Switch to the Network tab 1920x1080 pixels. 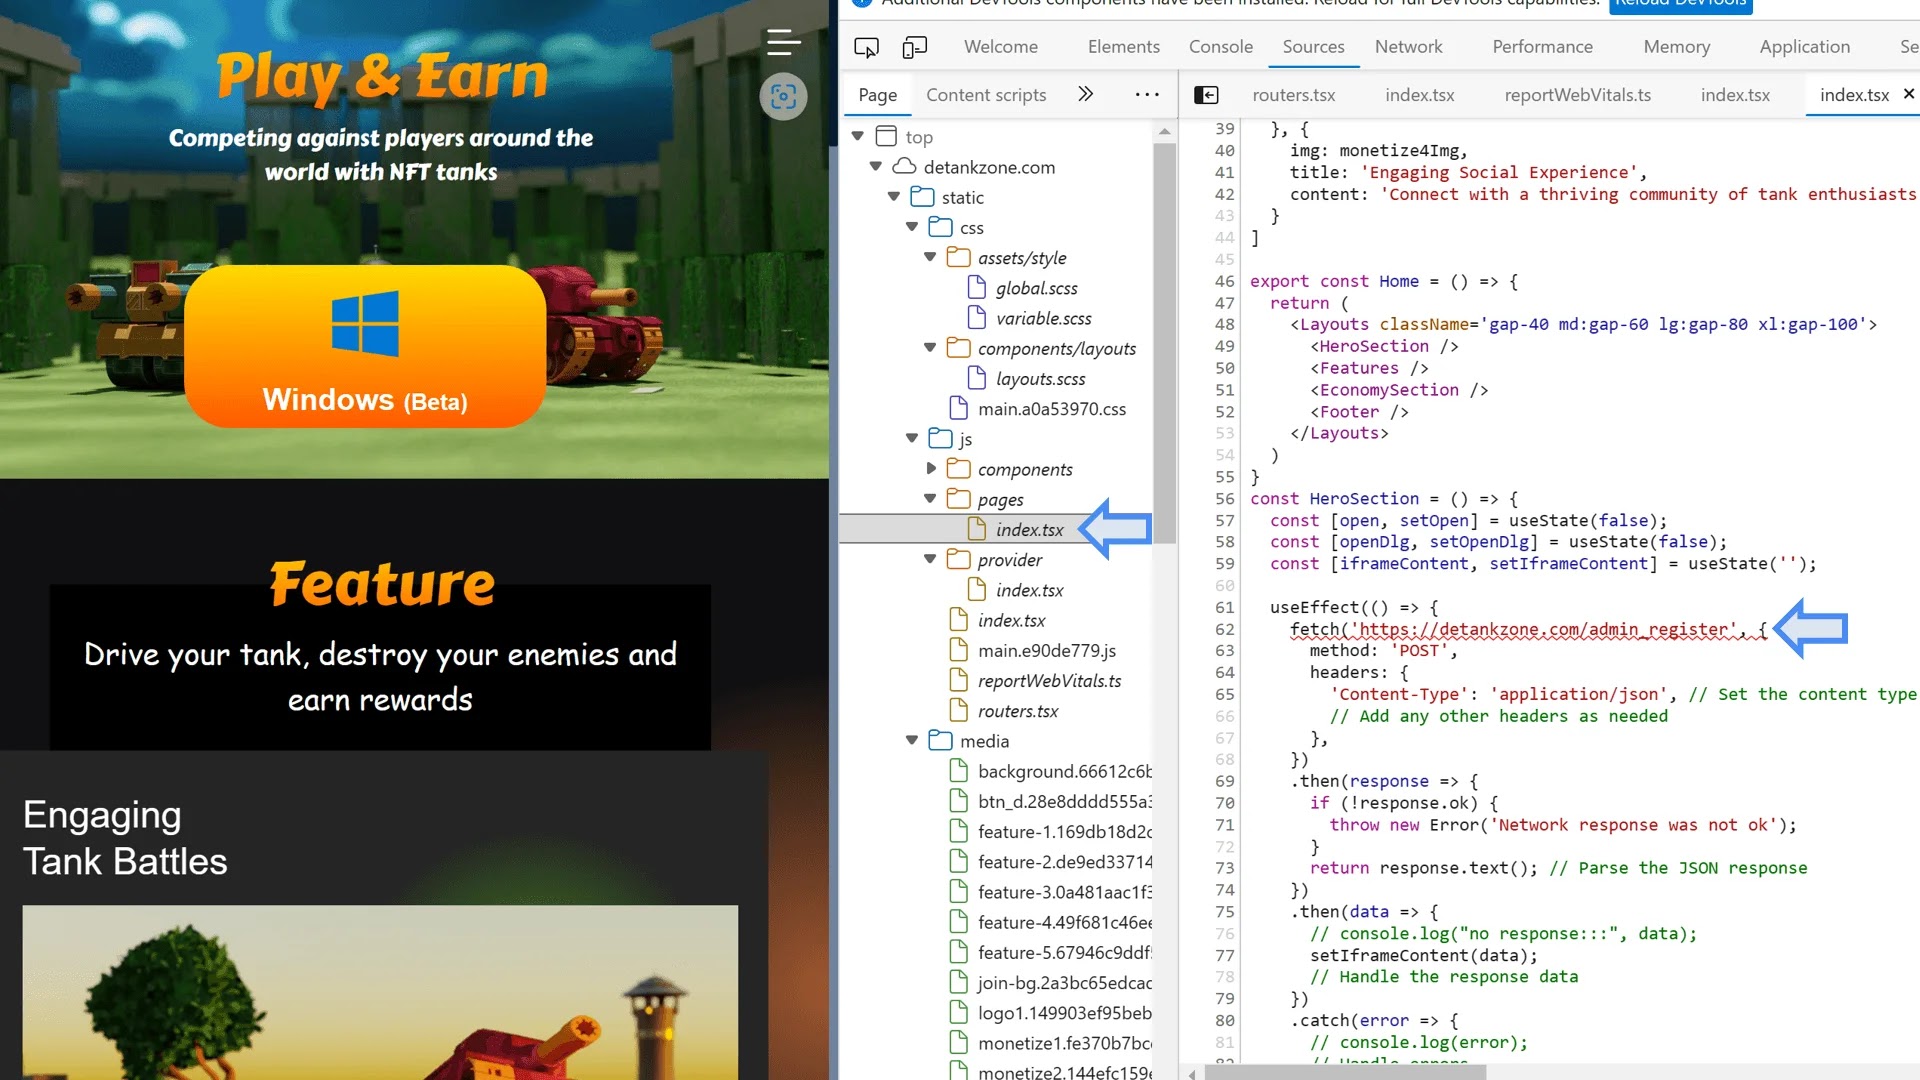(1408, 47)
